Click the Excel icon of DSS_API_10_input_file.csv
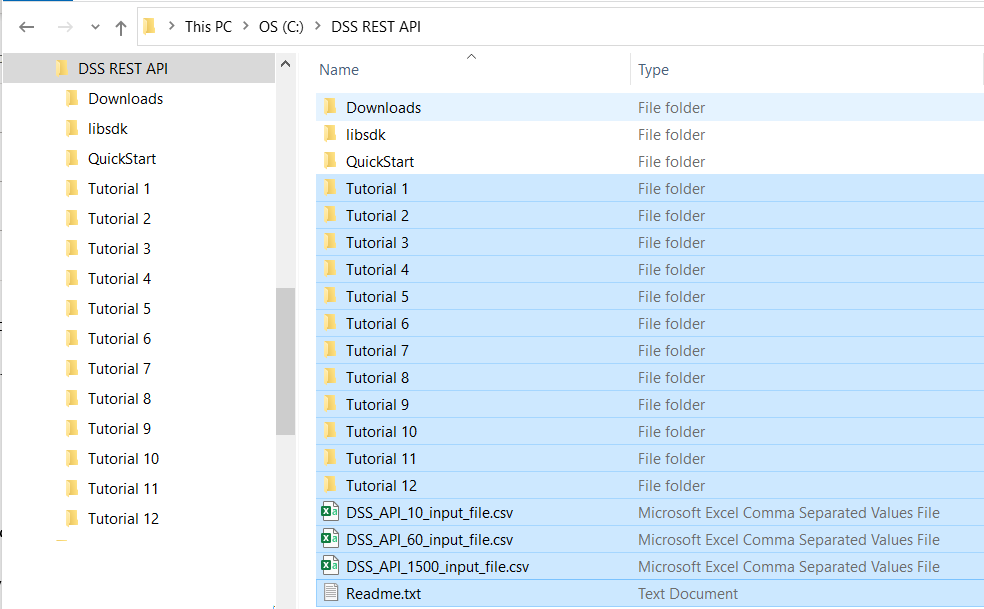This screenshot has height=609, width=984. 329,512
